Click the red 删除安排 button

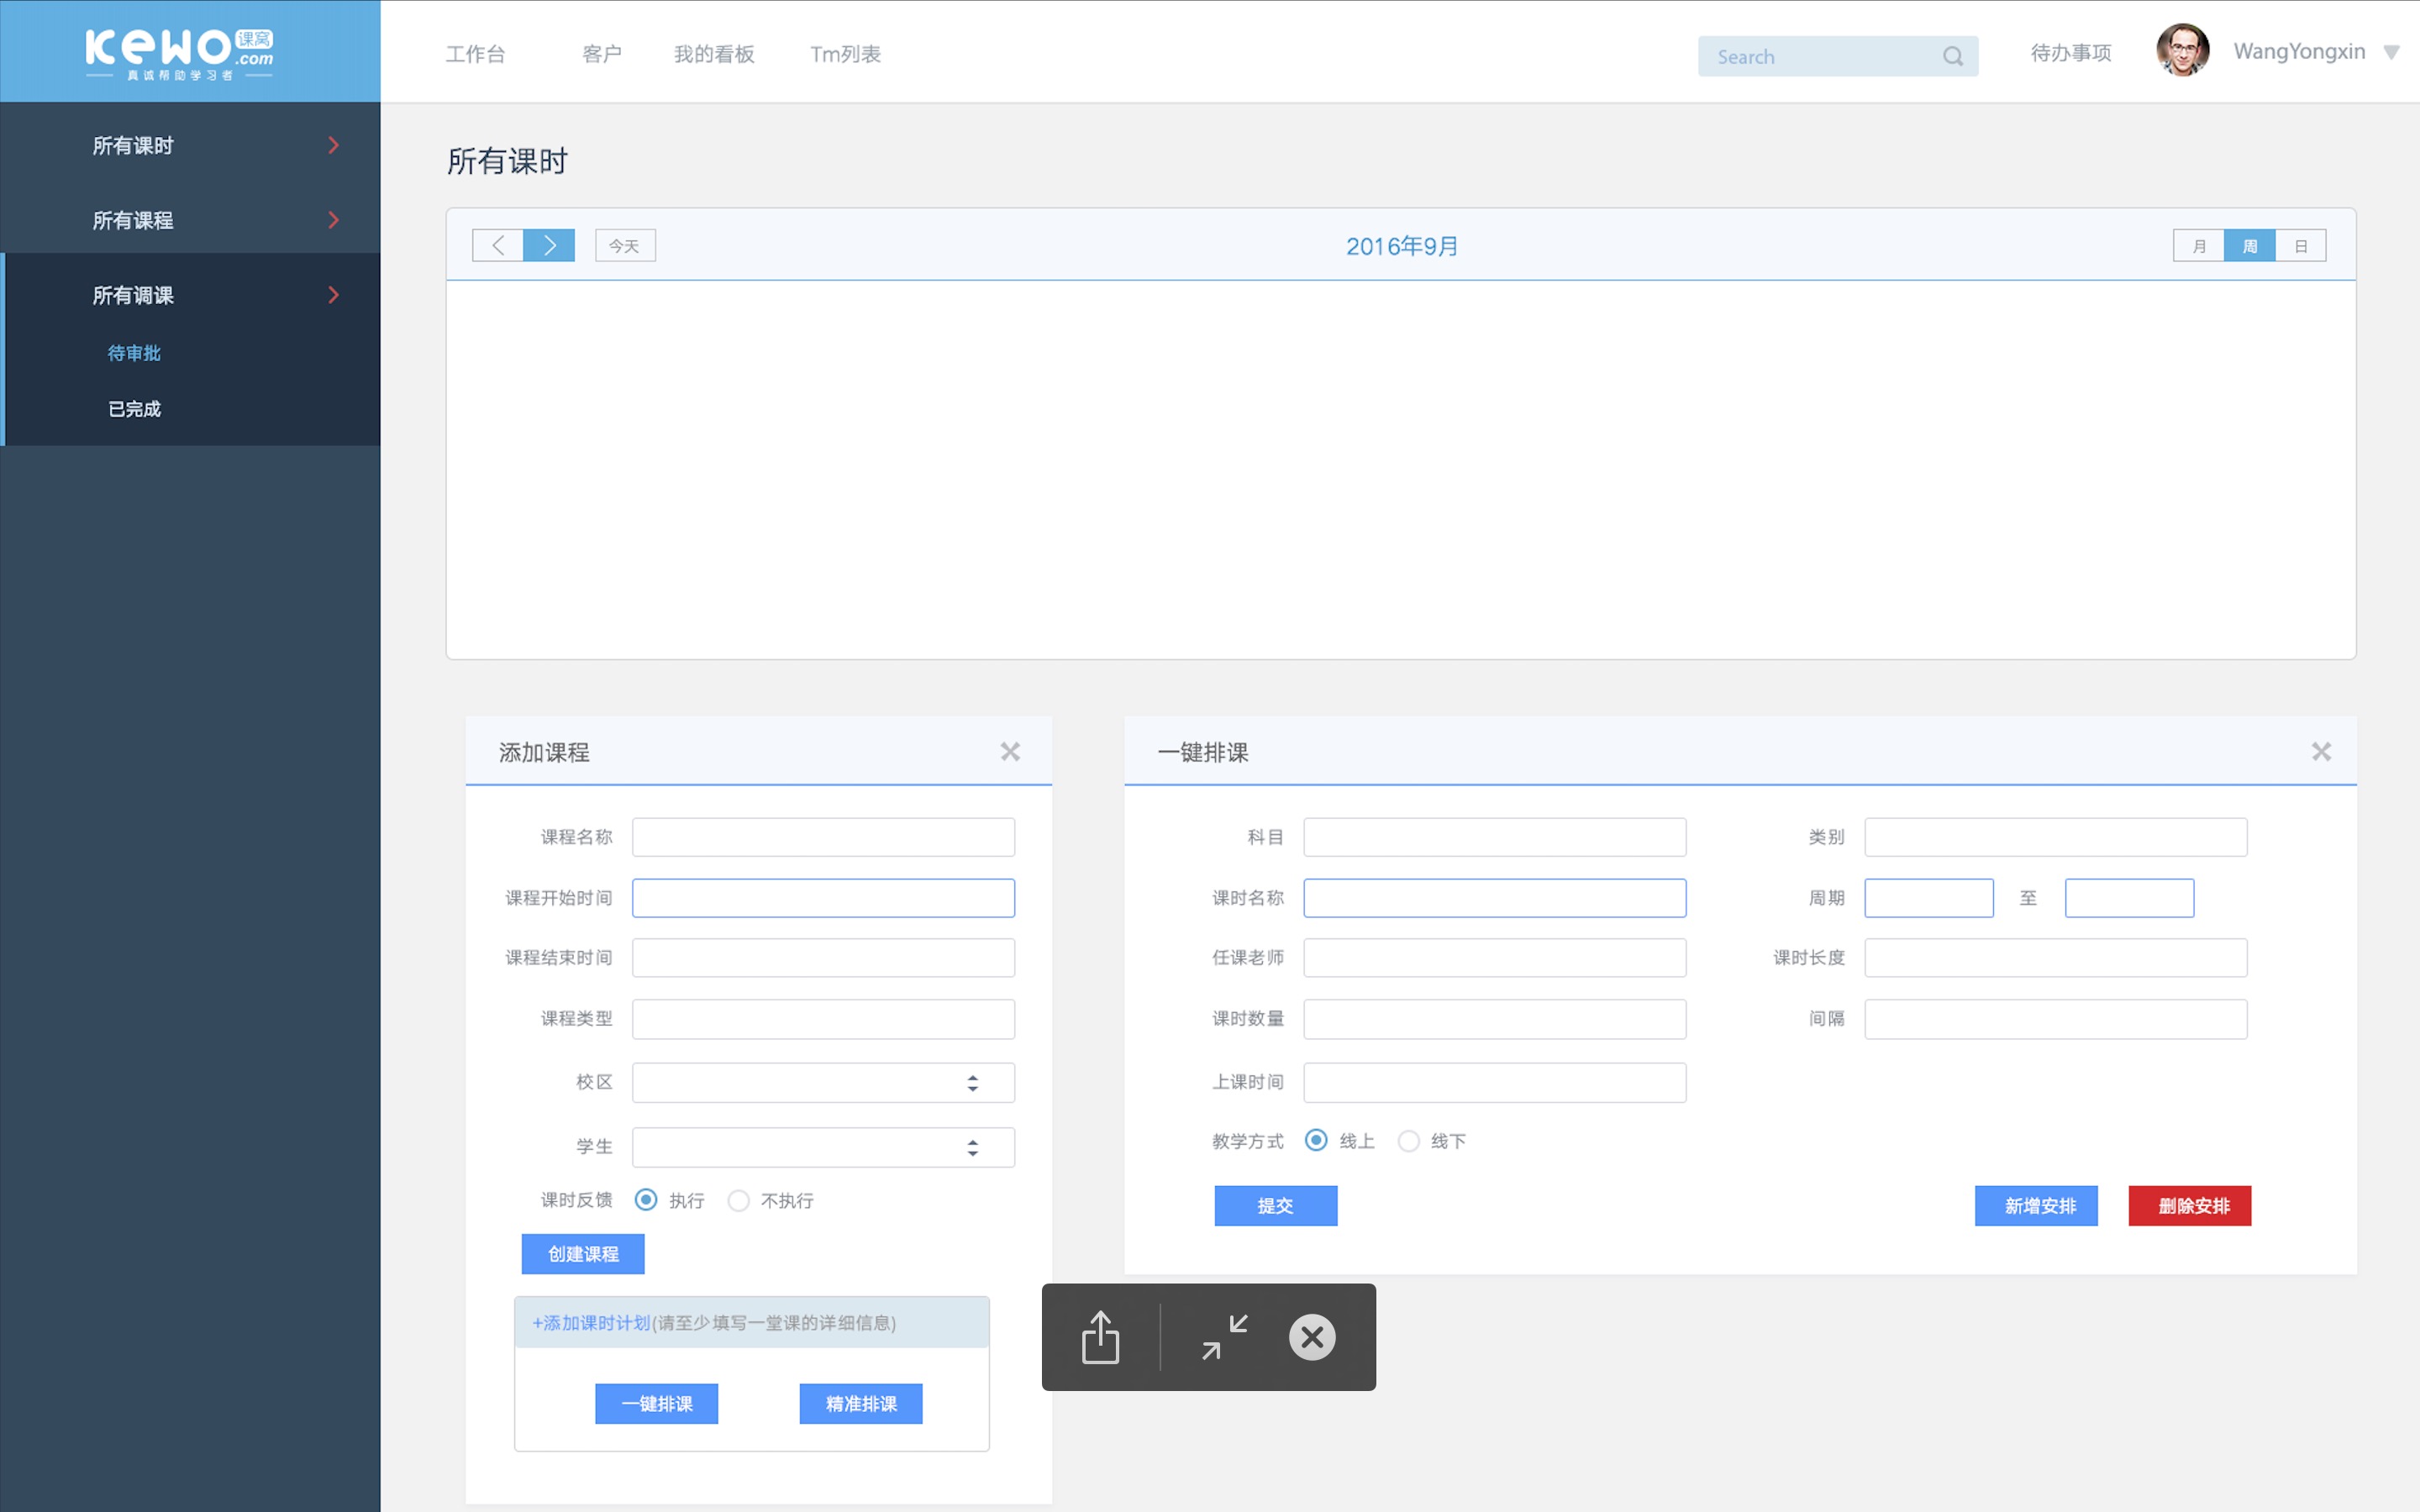2189,1206
